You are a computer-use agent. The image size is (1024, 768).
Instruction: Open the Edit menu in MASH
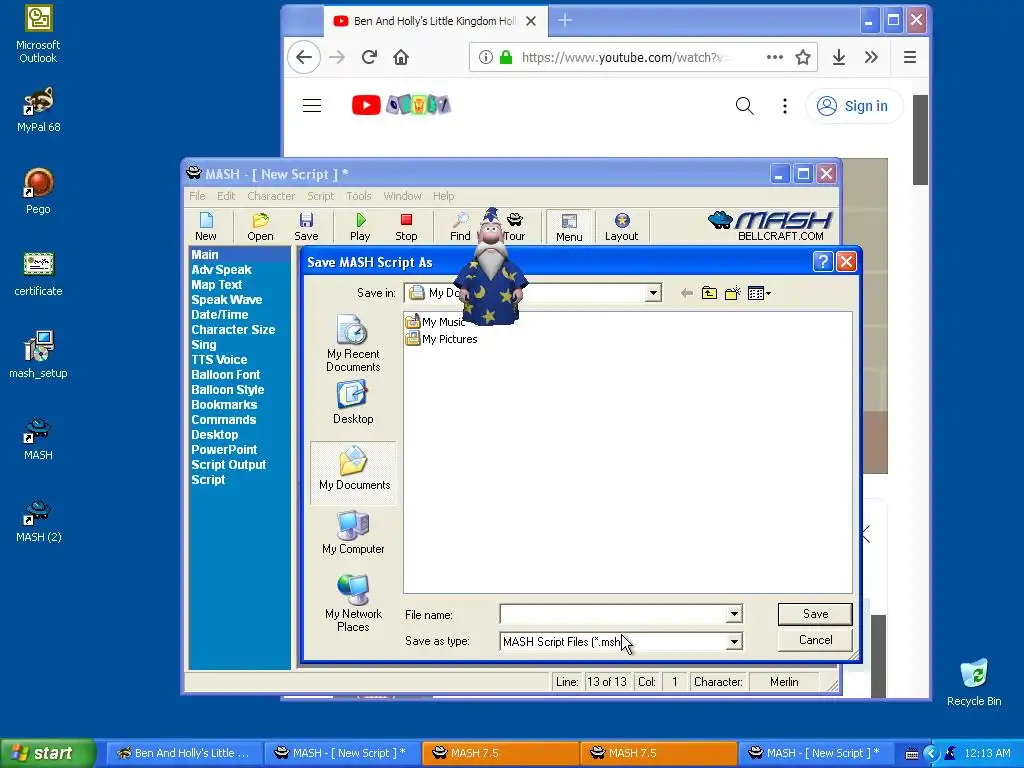226,196
